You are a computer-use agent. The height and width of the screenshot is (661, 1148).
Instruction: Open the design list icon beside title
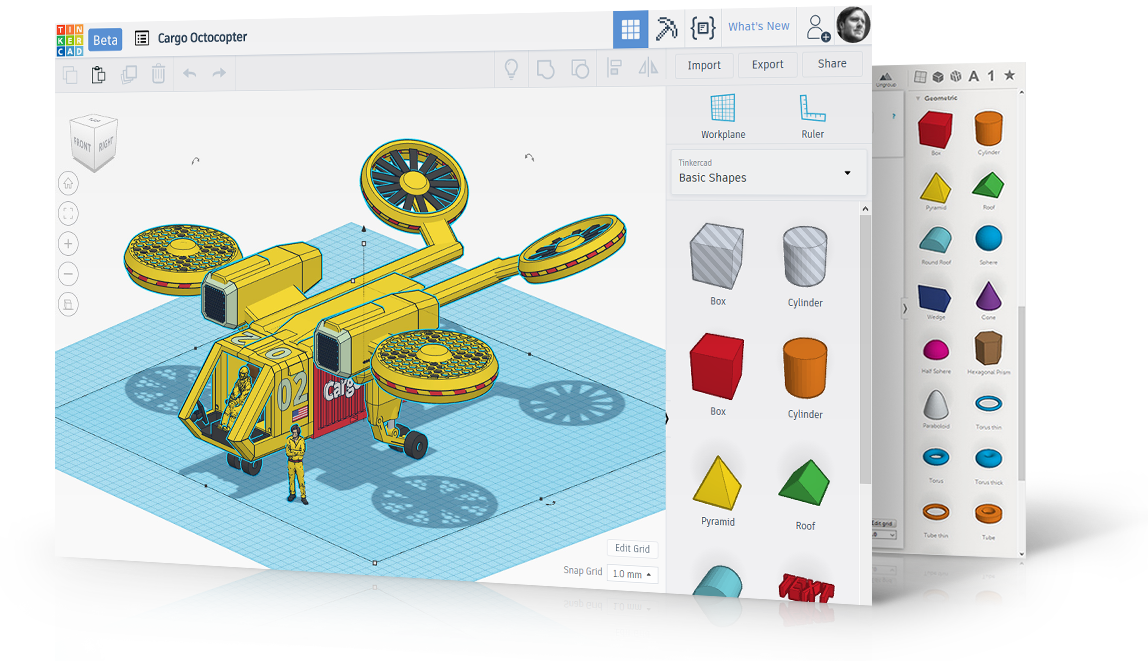[142, 38]
